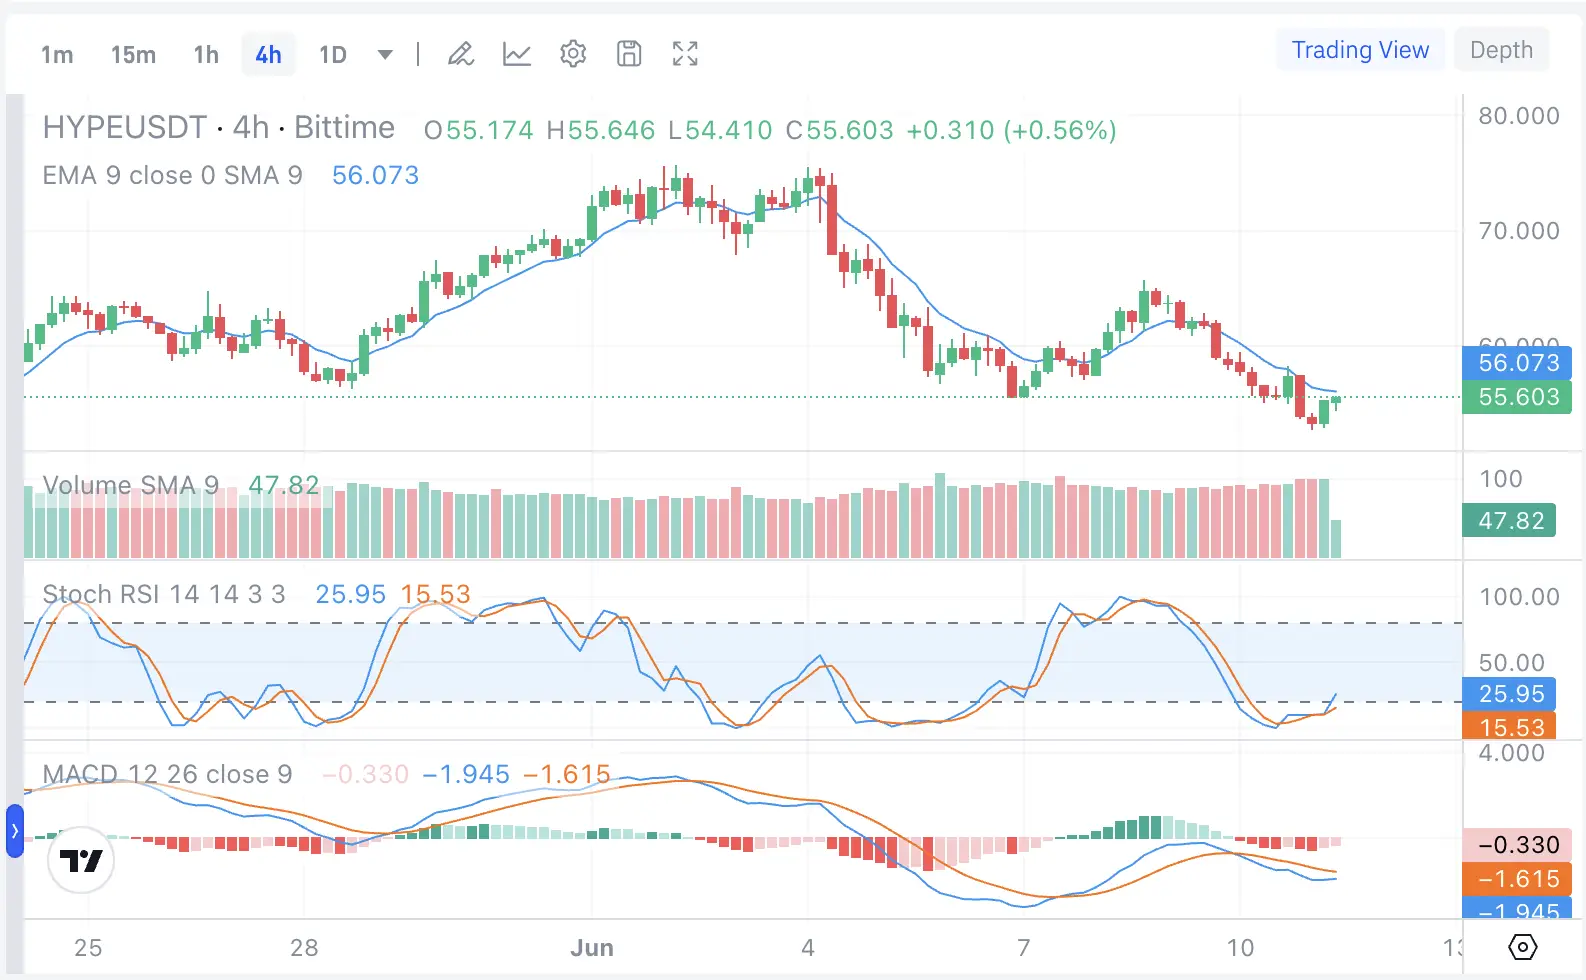Open chart settings gear icon
The width and height of the screenshot is (1586, 980).
573,54
